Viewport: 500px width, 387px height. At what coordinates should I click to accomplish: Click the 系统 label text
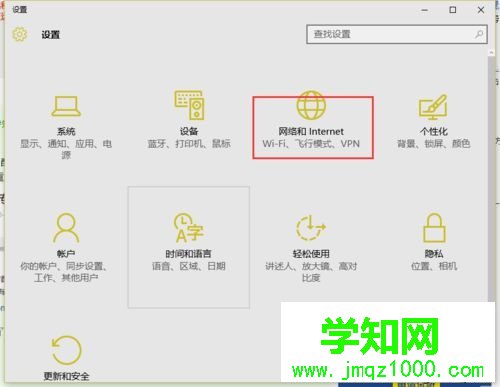coord(66,131)
